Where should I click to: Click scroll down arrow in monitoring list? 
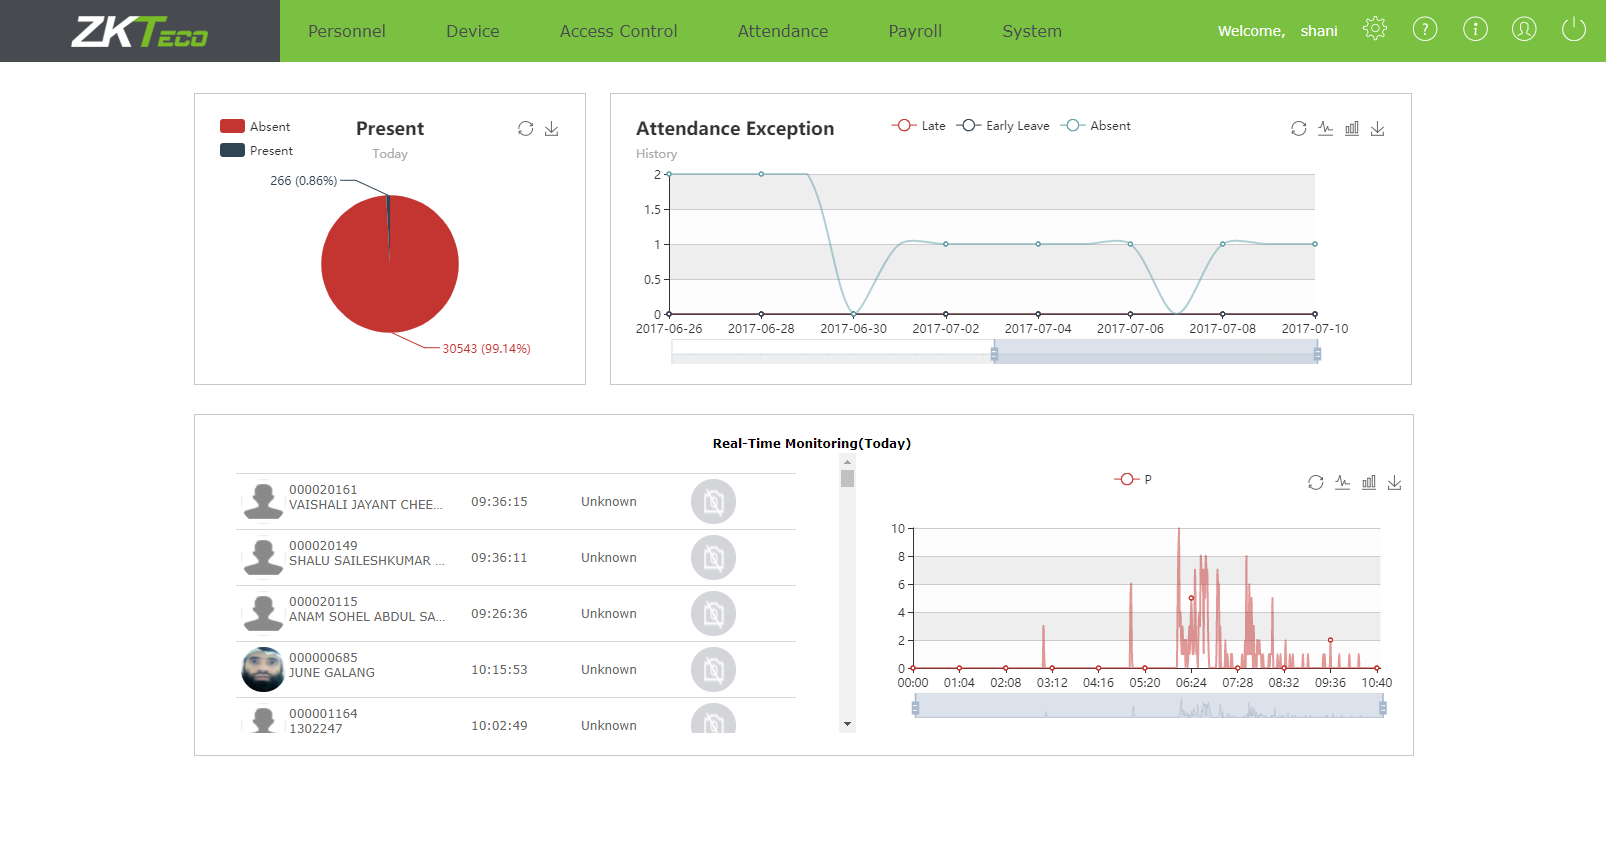point(847,724)
